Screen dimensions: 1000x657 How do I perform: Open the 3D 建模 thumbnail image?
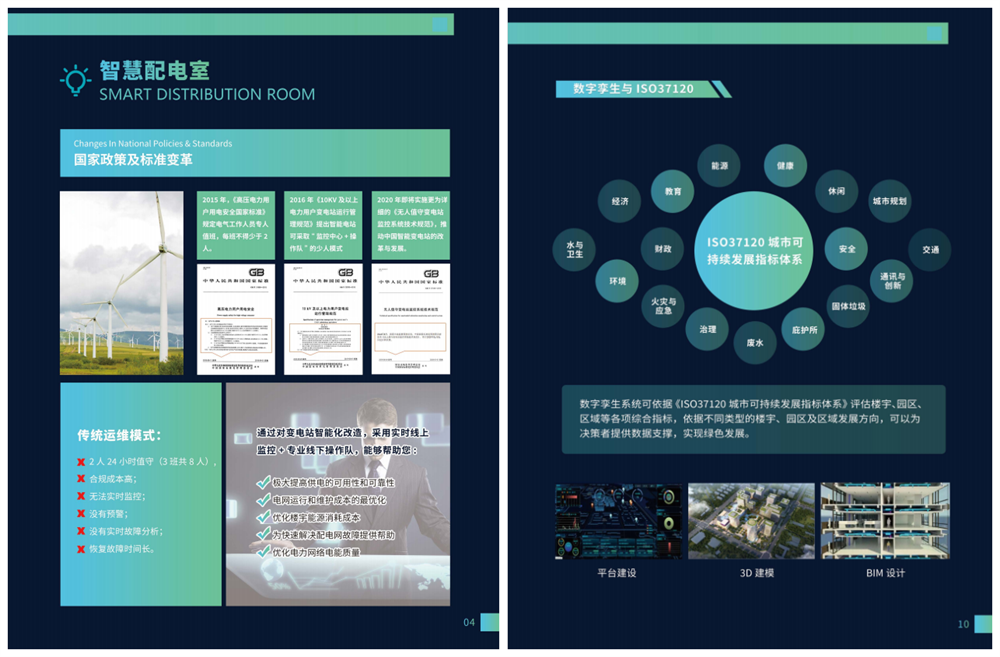751,521
